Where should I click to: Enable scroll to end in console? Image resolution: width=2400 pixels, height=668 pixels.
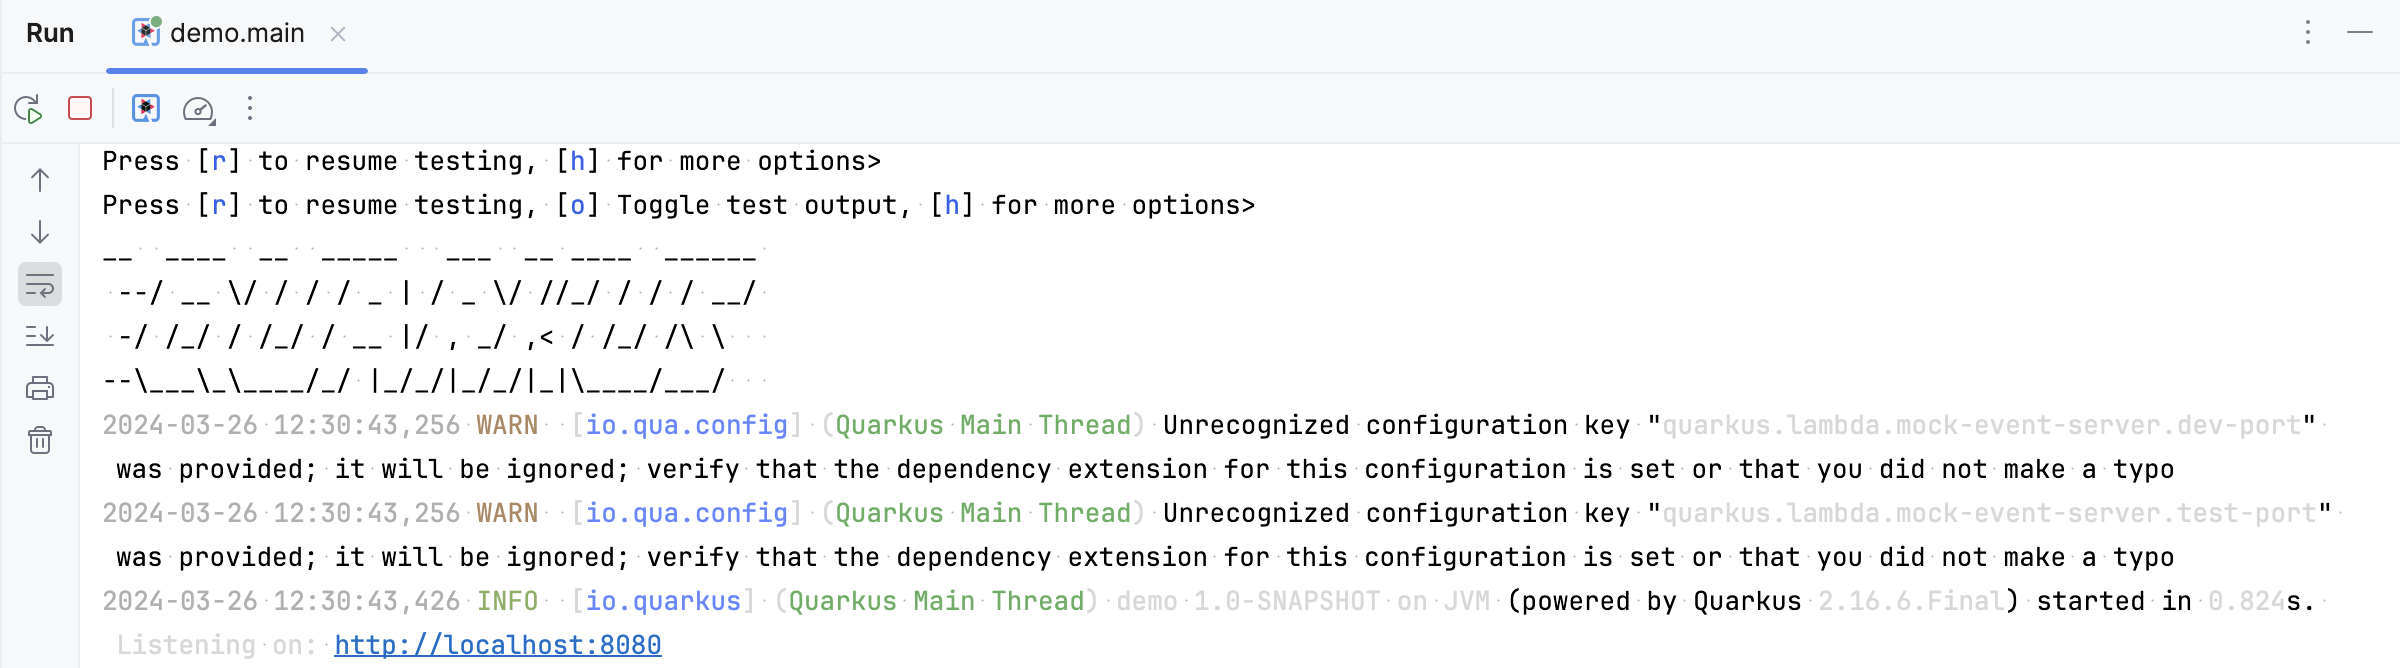tap(39, 335)
